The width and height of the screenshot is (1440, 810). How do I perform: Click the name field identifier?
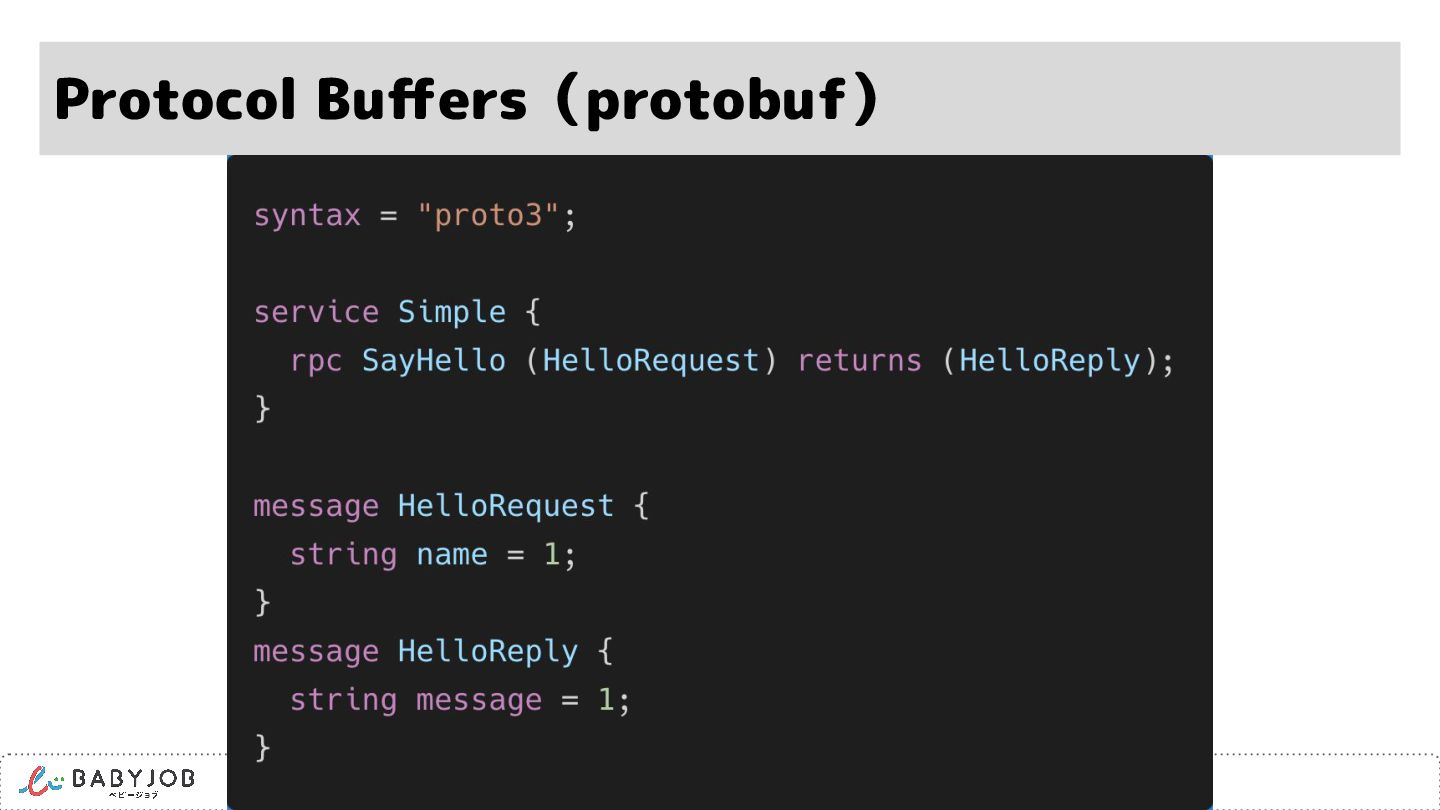(452, 554)
